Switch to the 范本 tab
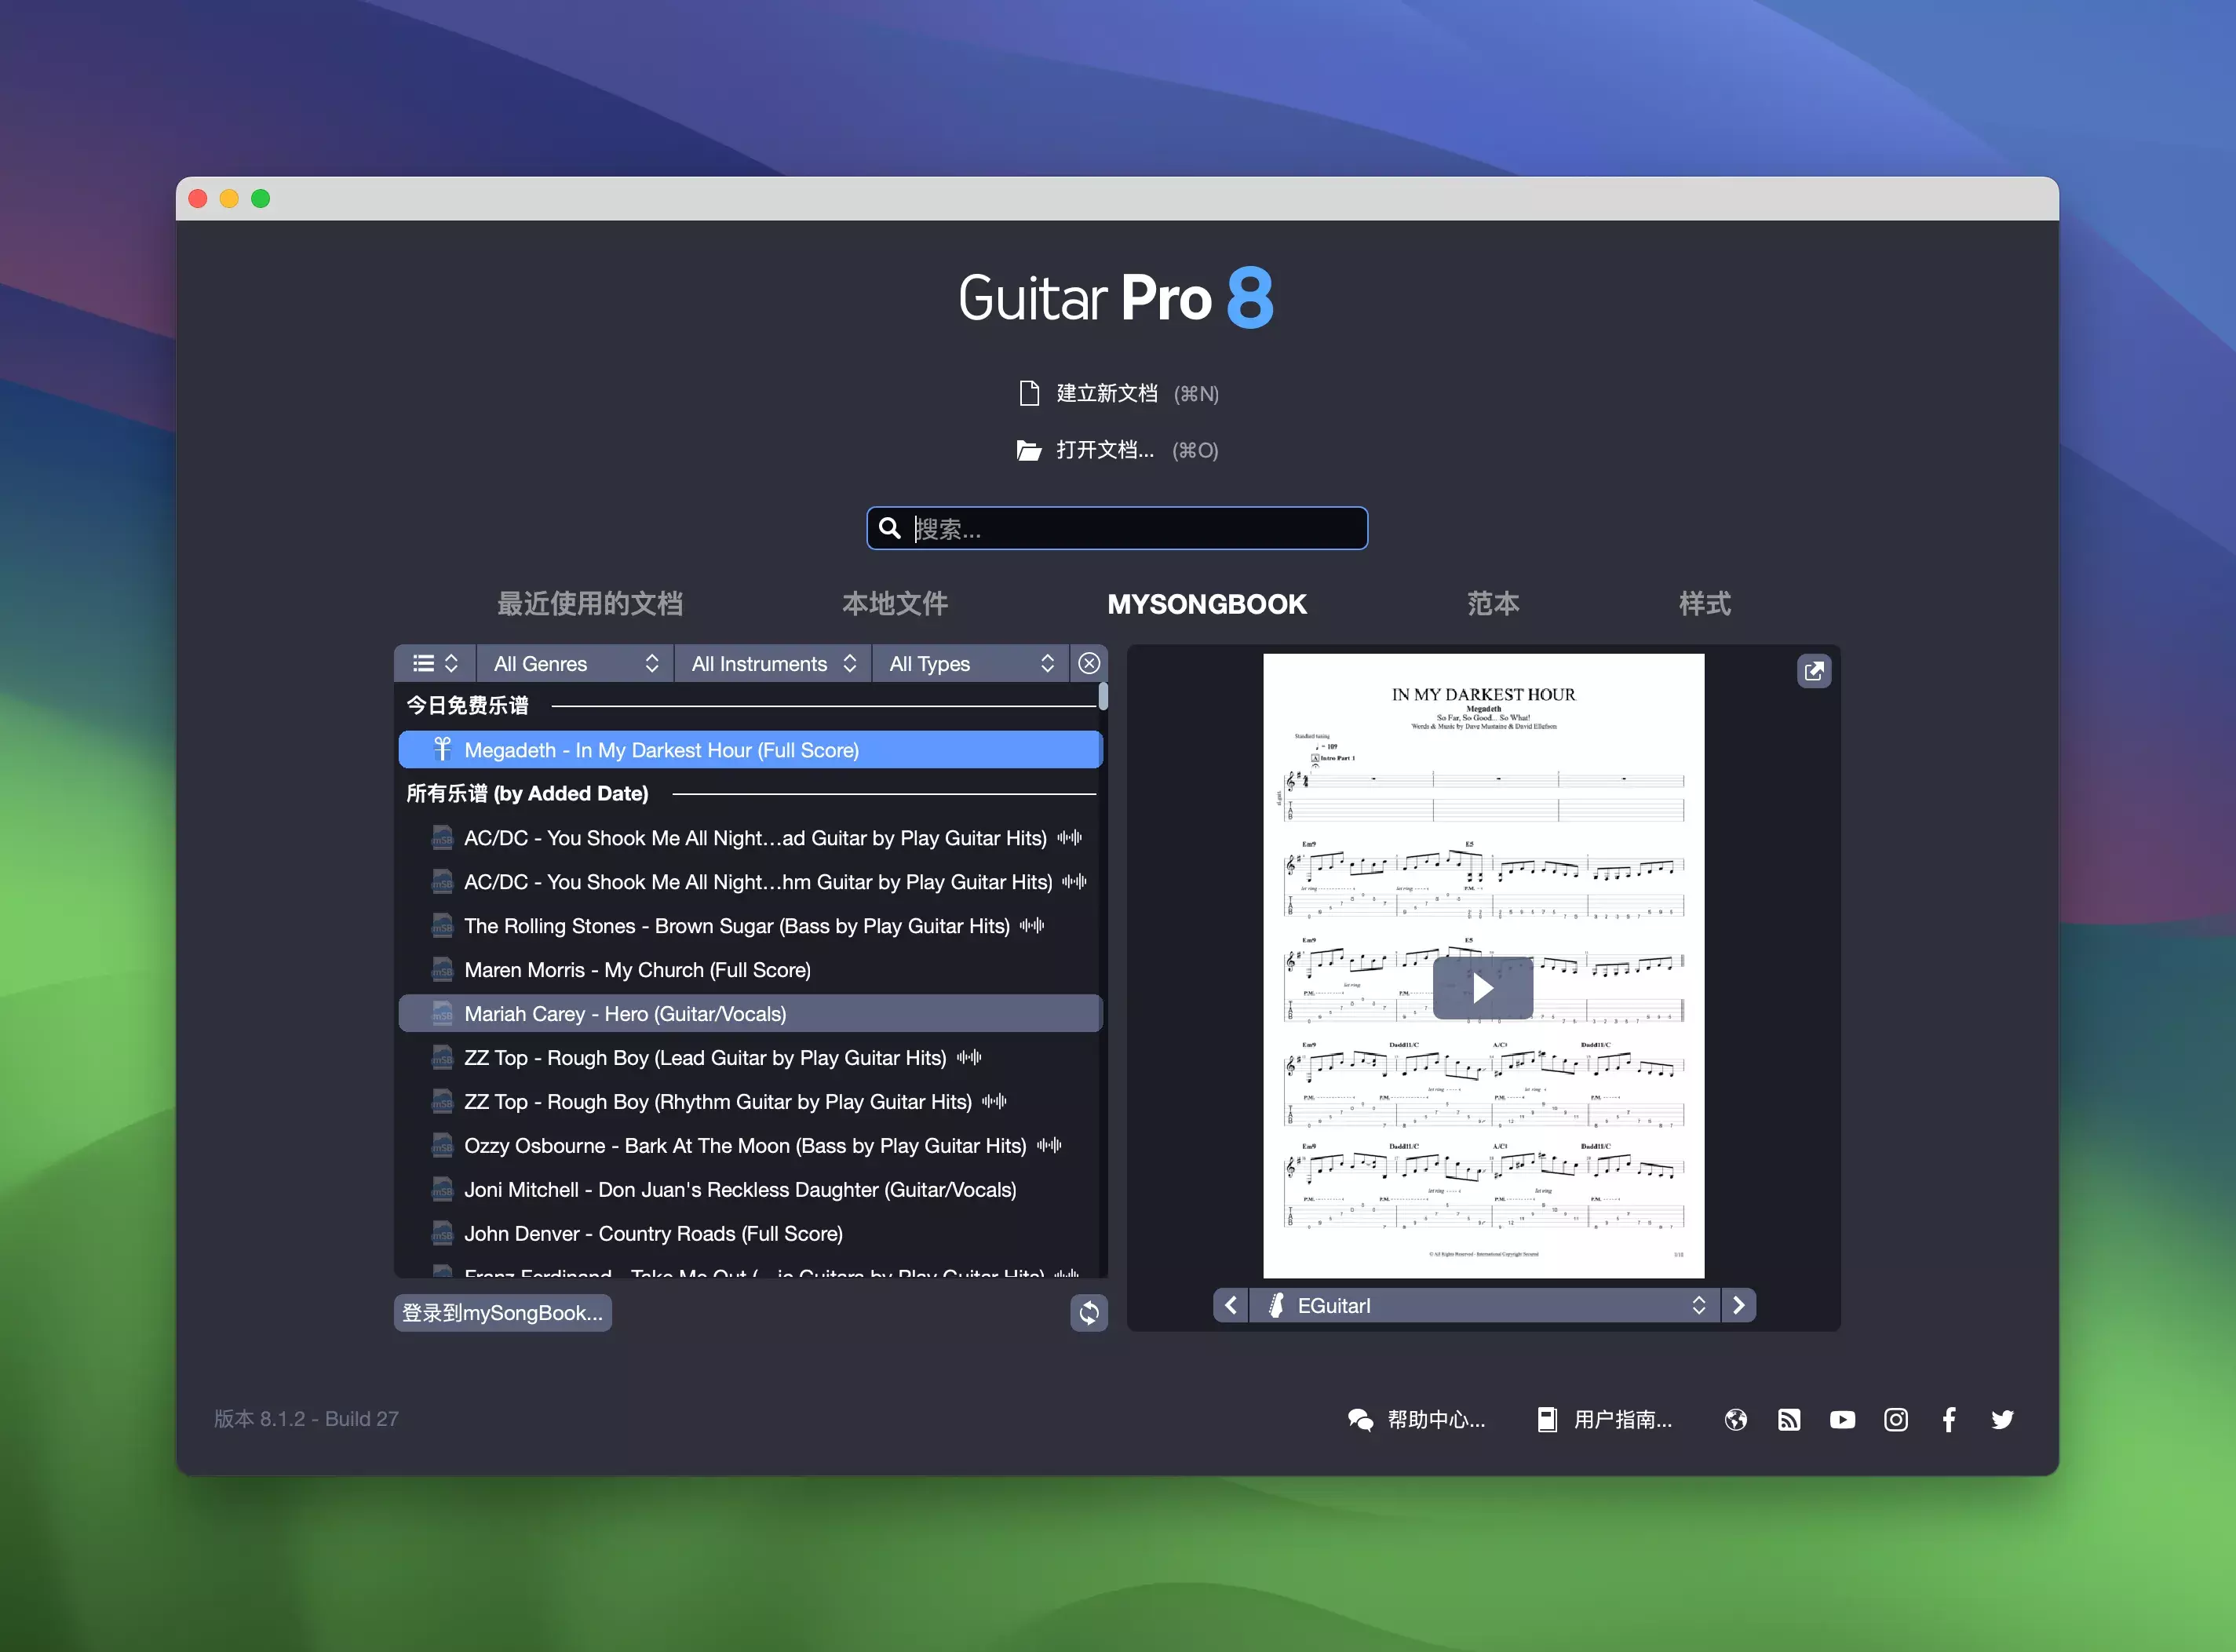 (1492, 603)
